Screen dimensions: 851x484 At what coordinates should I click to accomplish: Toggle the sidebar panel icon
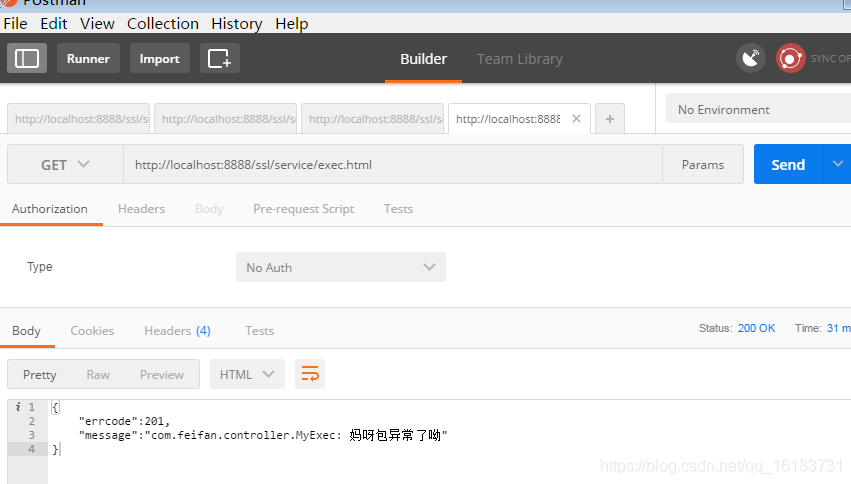[x=27, y=58]
